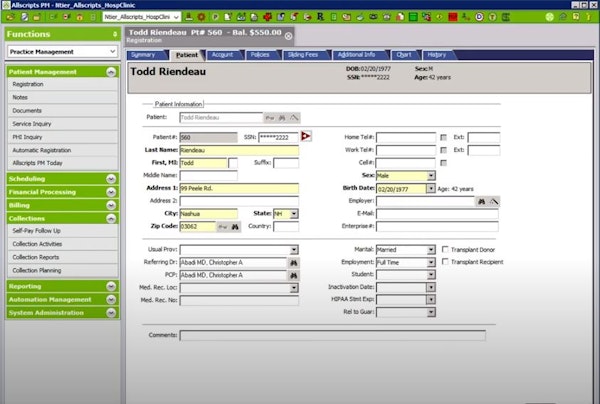600x404 pixels.
Task: Clear the Patient field with the eraser icon
Action: 294,118
